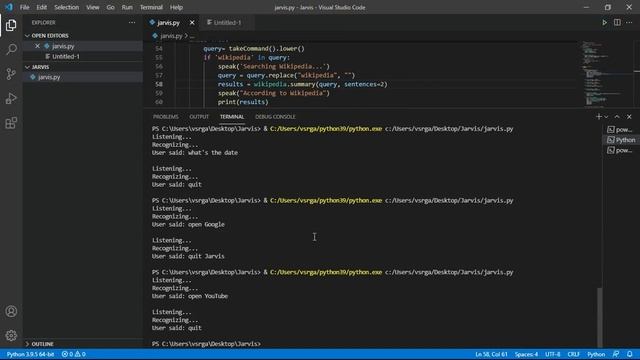Viewport: 640px width, 360px height.
Task: Change encoding via UTF-8
Action: coord(553,354)
